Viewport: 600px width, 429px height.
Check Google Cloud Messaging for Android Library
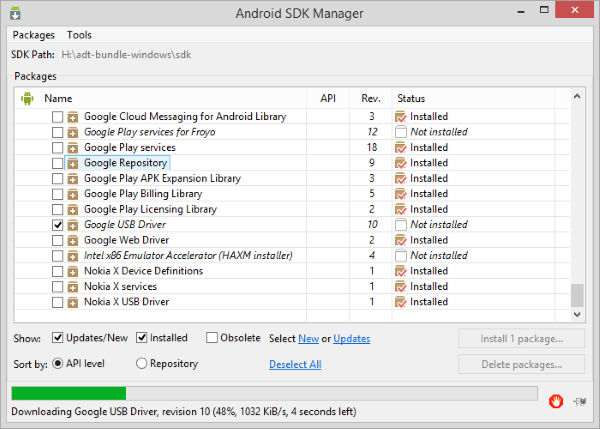(x=57, y=117)
